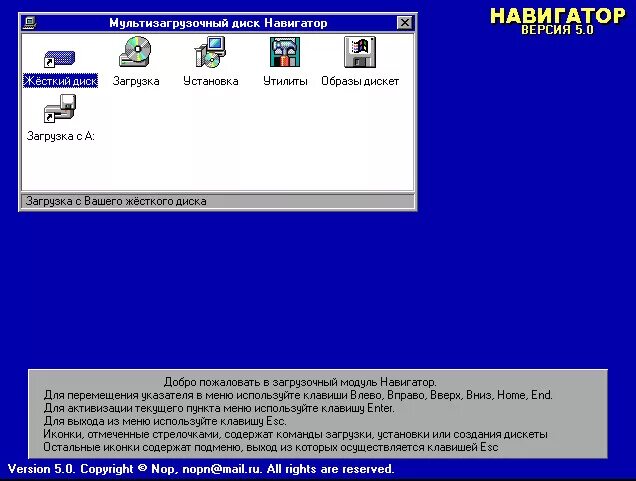
Task: Open the Загрузка CD boot icon
Action: point(135,52)
